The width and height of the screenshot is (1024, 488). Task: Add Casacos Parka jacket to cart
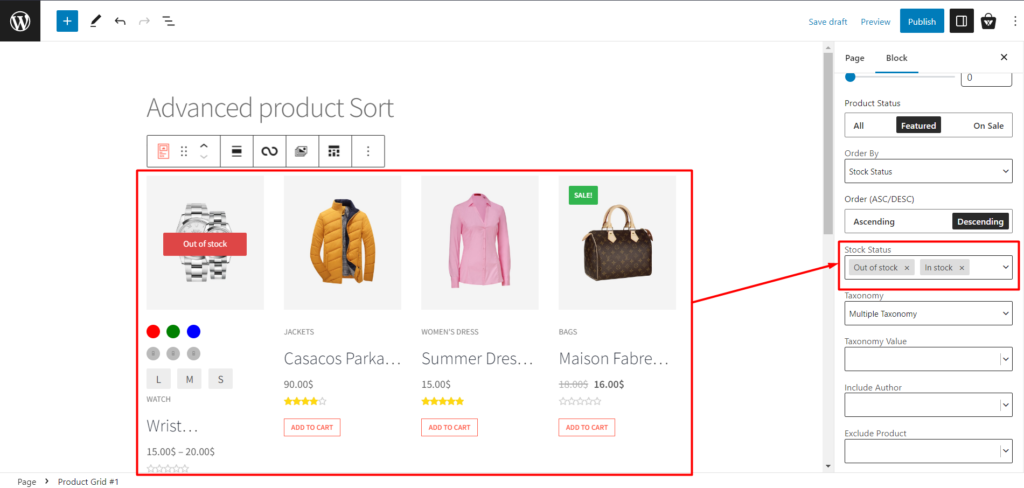312,427
